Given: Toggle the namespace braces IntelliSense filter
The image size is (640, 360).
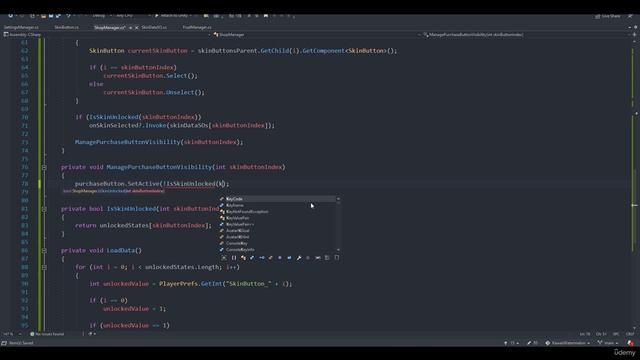Looking at the screenshot, I should click(x=234, y=258).
